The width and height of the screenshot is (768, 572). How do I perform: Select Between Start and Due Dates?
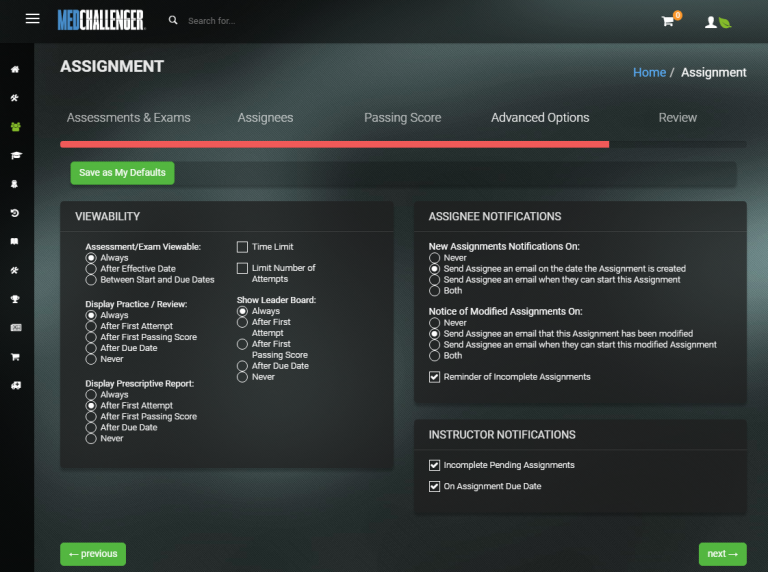(91, 280)
